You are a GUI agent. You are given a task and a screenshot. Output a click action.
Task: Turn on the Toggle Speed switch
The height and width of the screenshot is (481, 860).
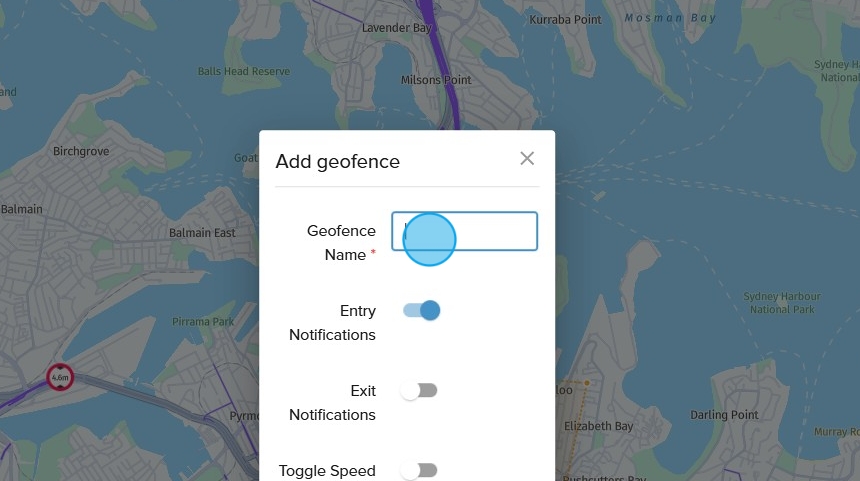[x=419, y=470]
